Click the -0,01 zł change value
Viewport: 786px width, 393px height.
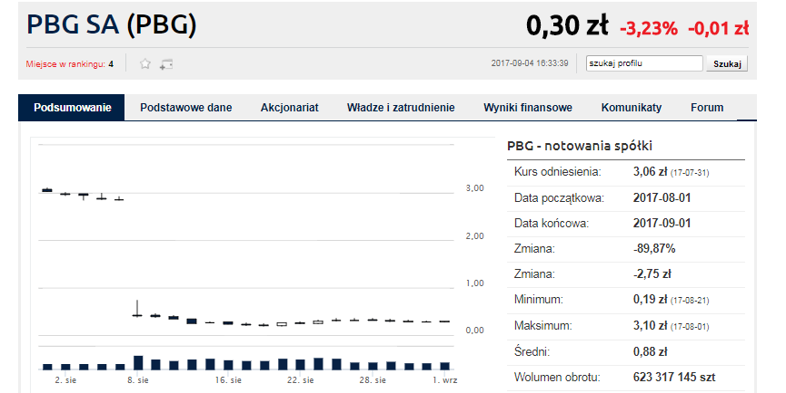tap(718, 29)
